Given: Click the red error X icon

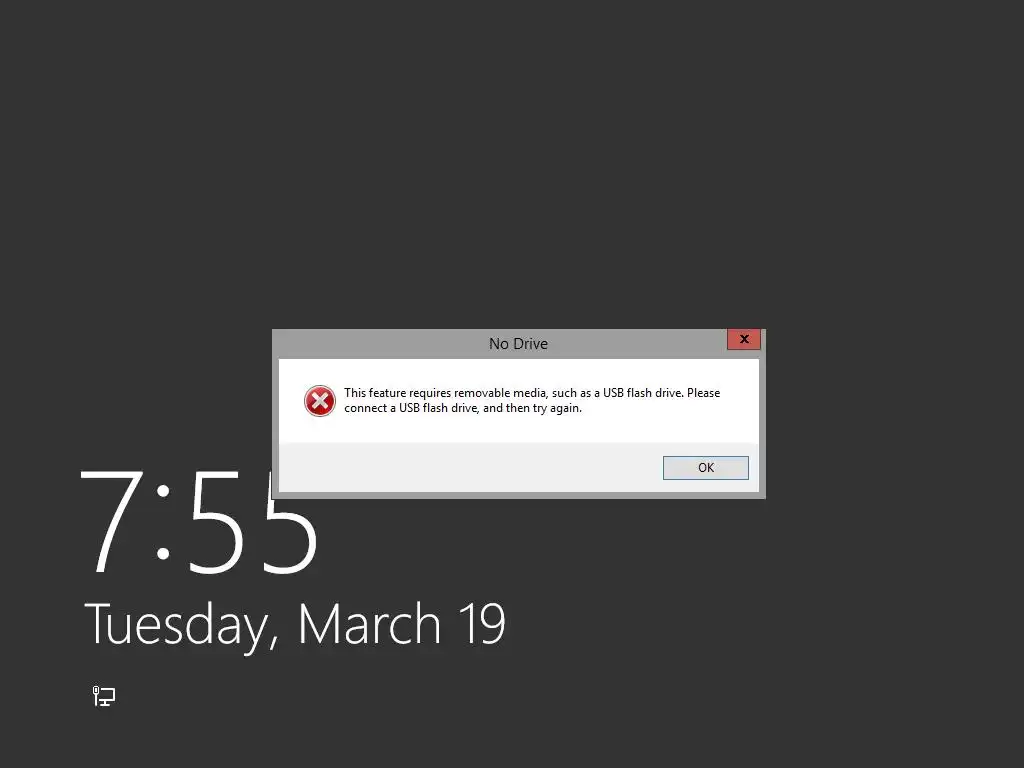Looking at the screenshot, I should coord(320,401).
